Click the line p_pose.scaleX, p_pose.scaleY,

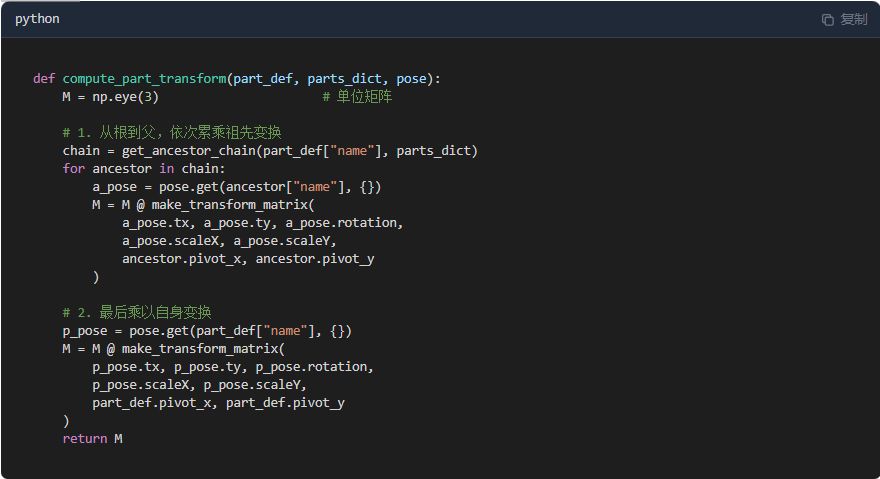coord(199,385)
